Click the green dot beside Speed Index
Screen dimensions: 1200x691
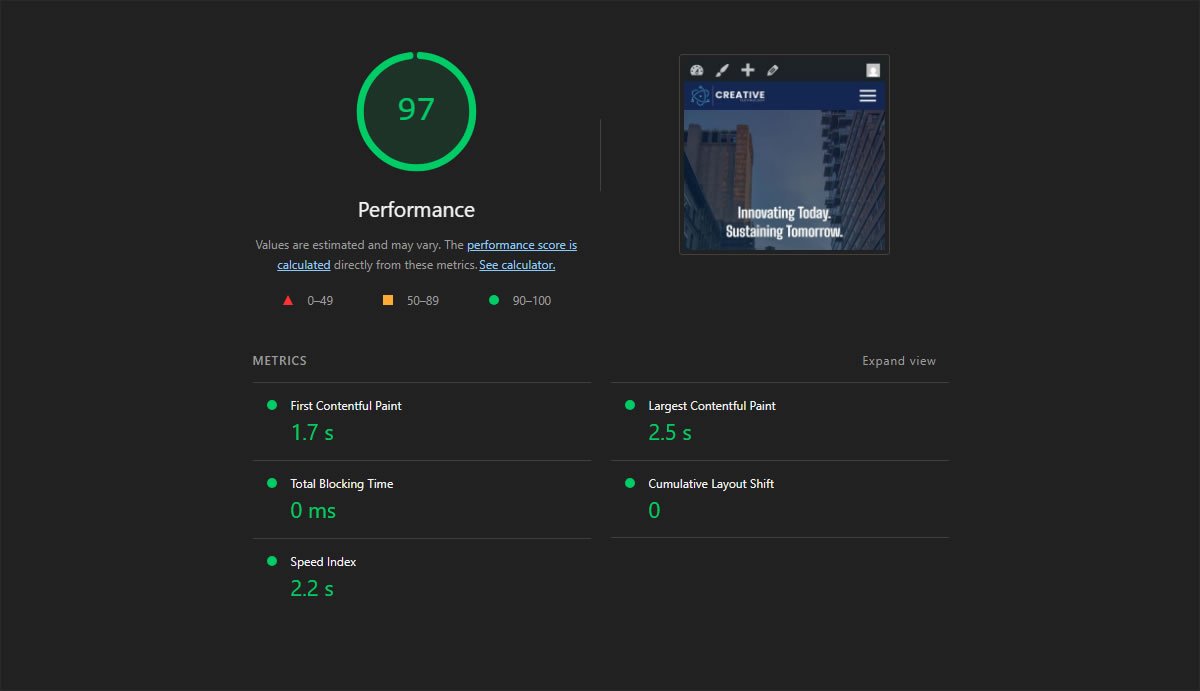click(272, 561)
